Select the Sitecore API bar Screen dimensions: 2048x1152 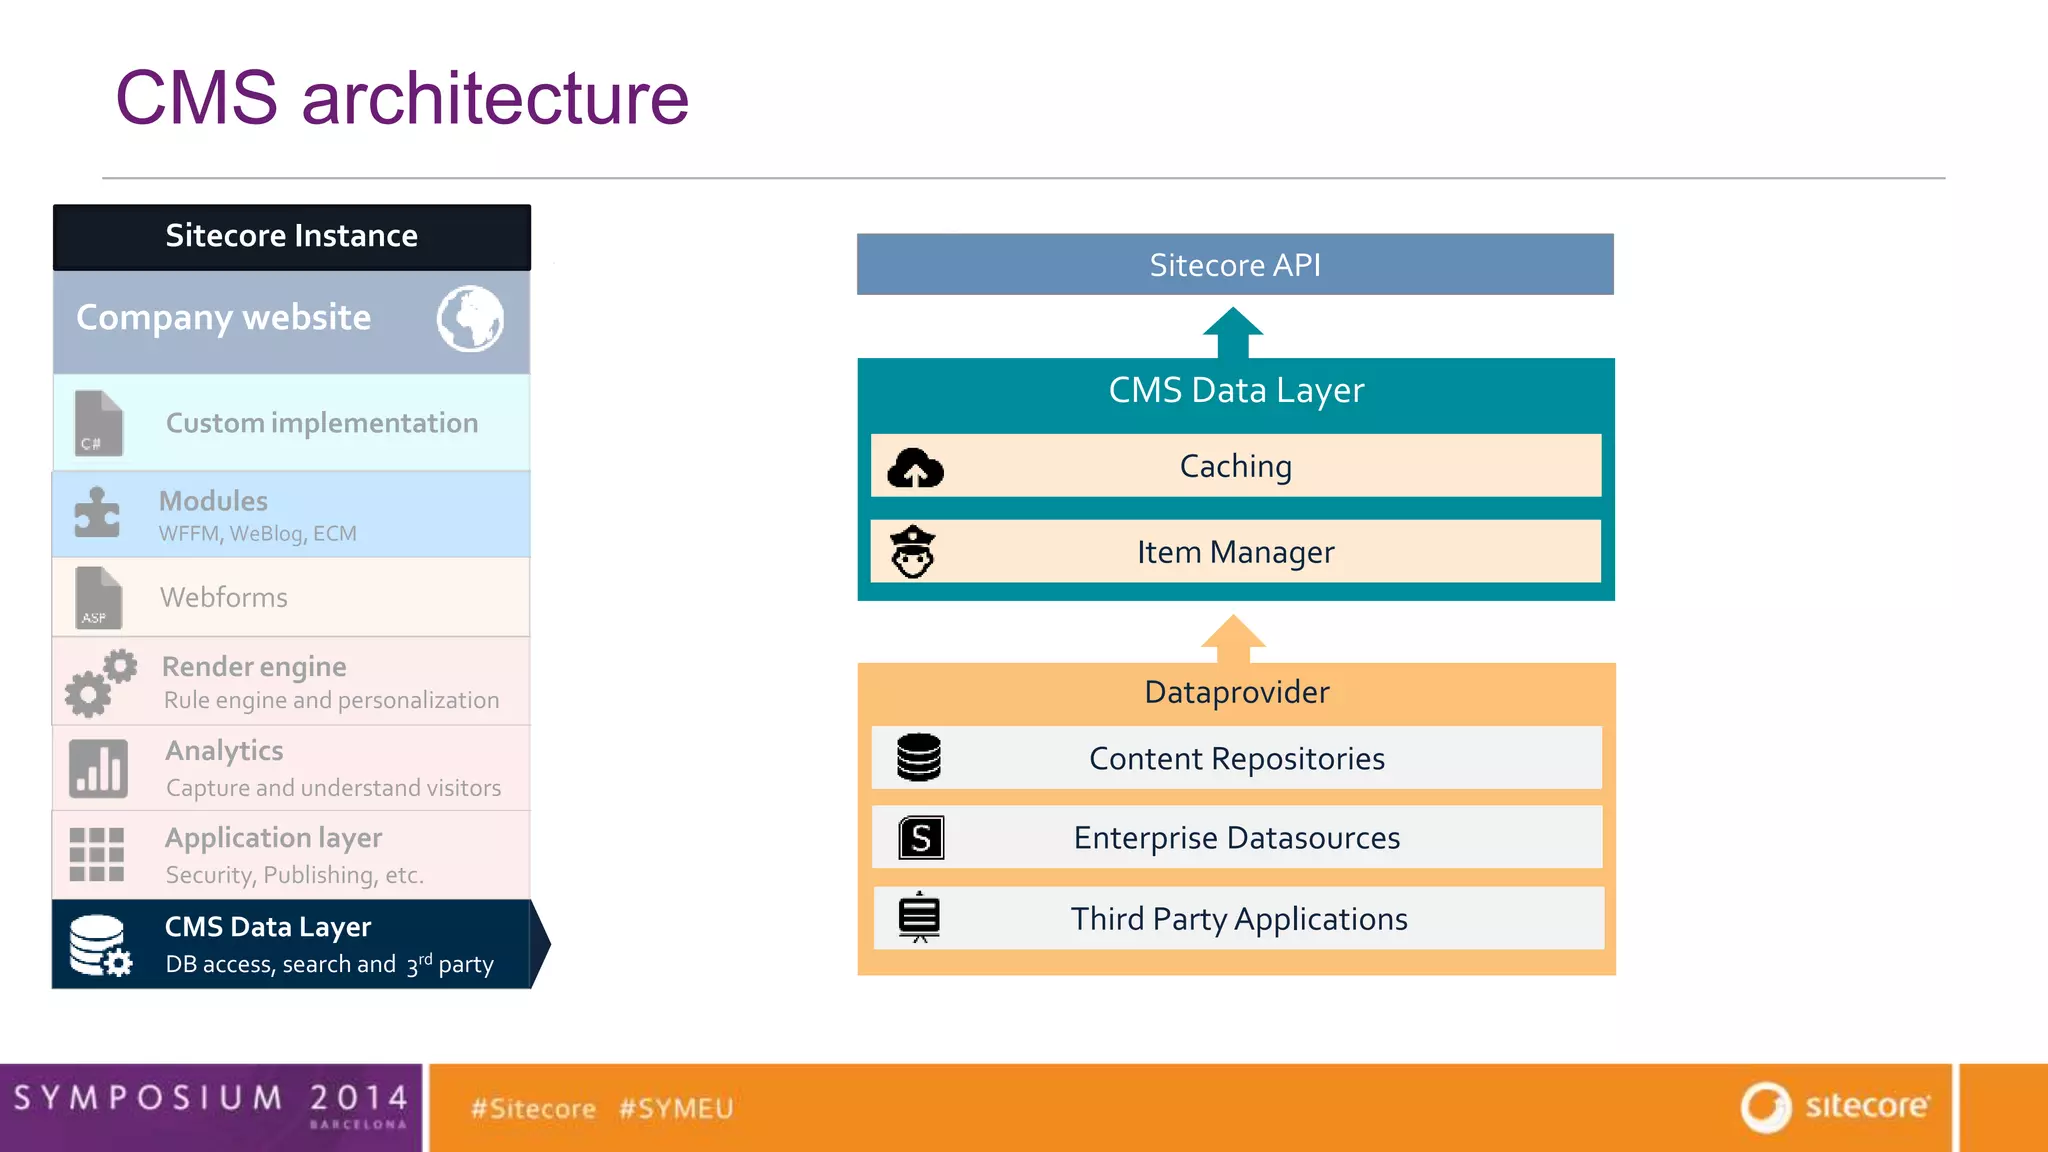click(x=1235, y=265)
